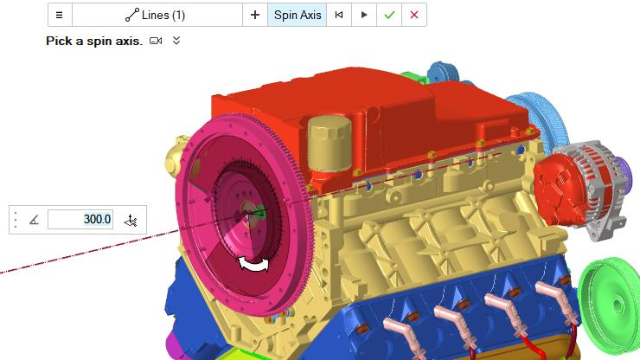
Task: Click the white rotation arrow manipulator
Action: (x=253, y=264)
